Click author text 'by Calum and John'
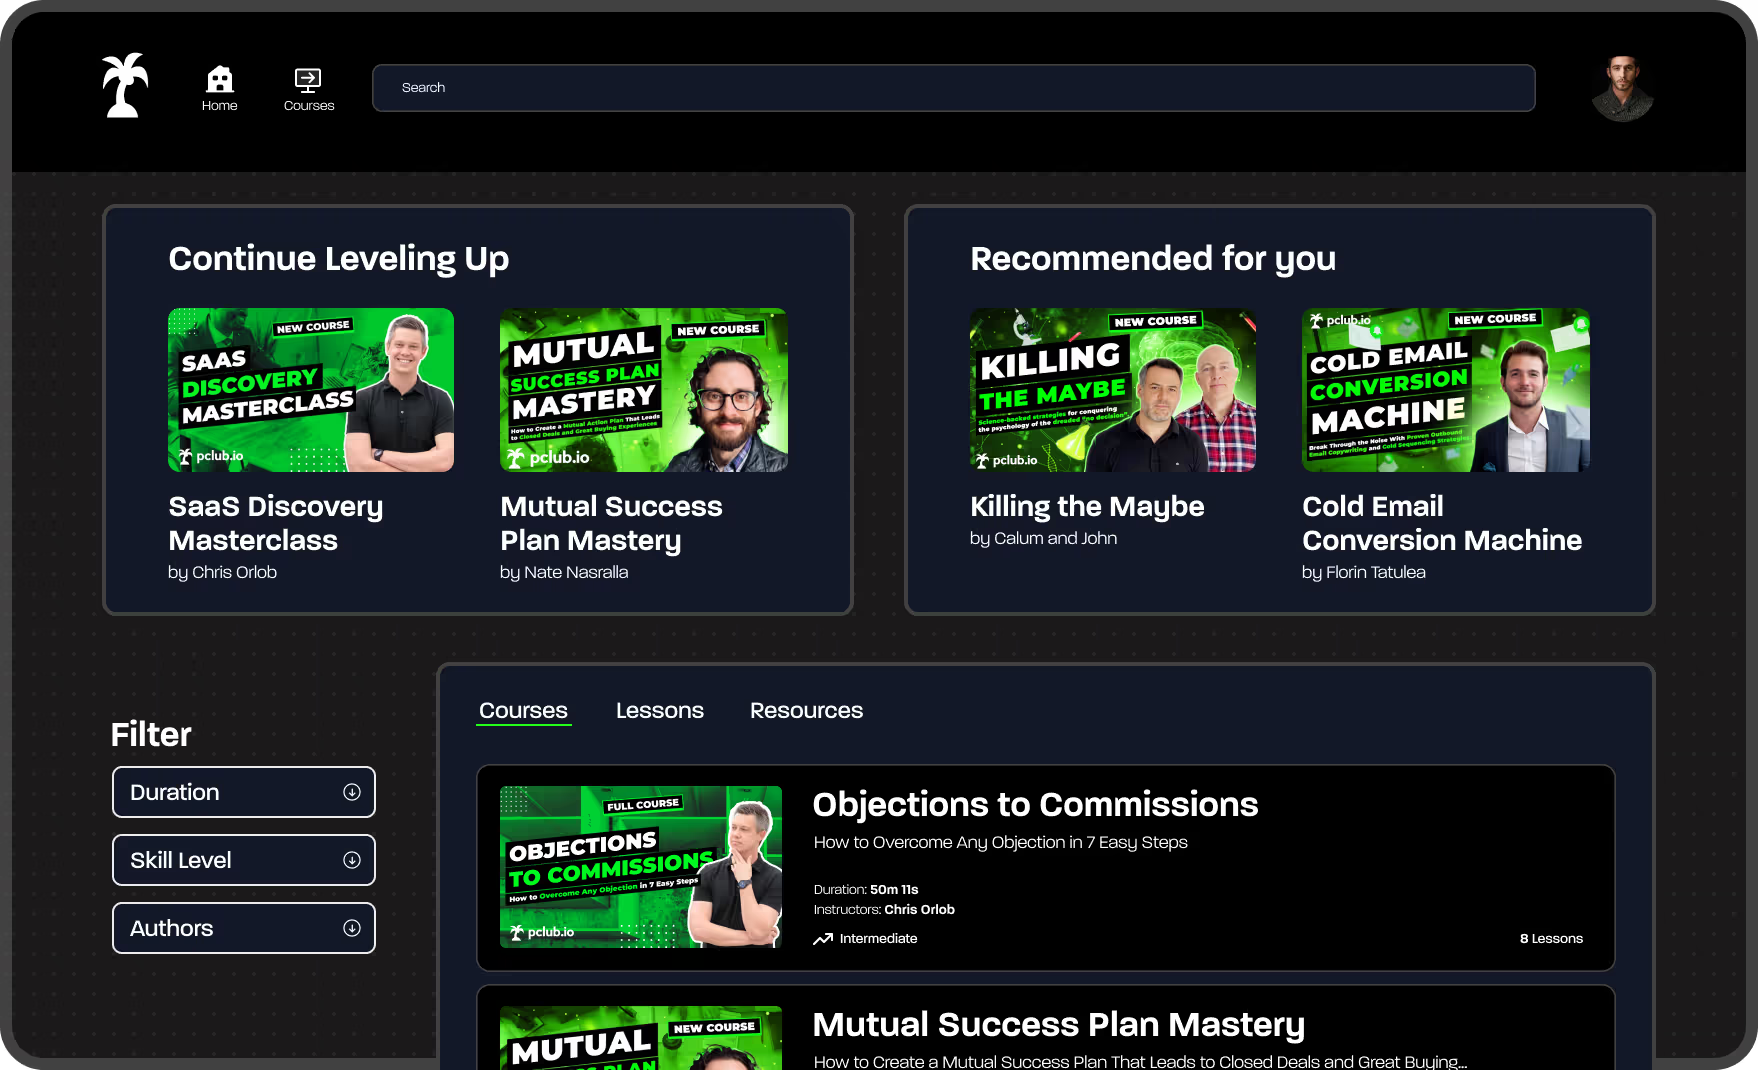The width and height of the screenshot is (1758, 1070). pyautogui.click(x=1043, y=538)
